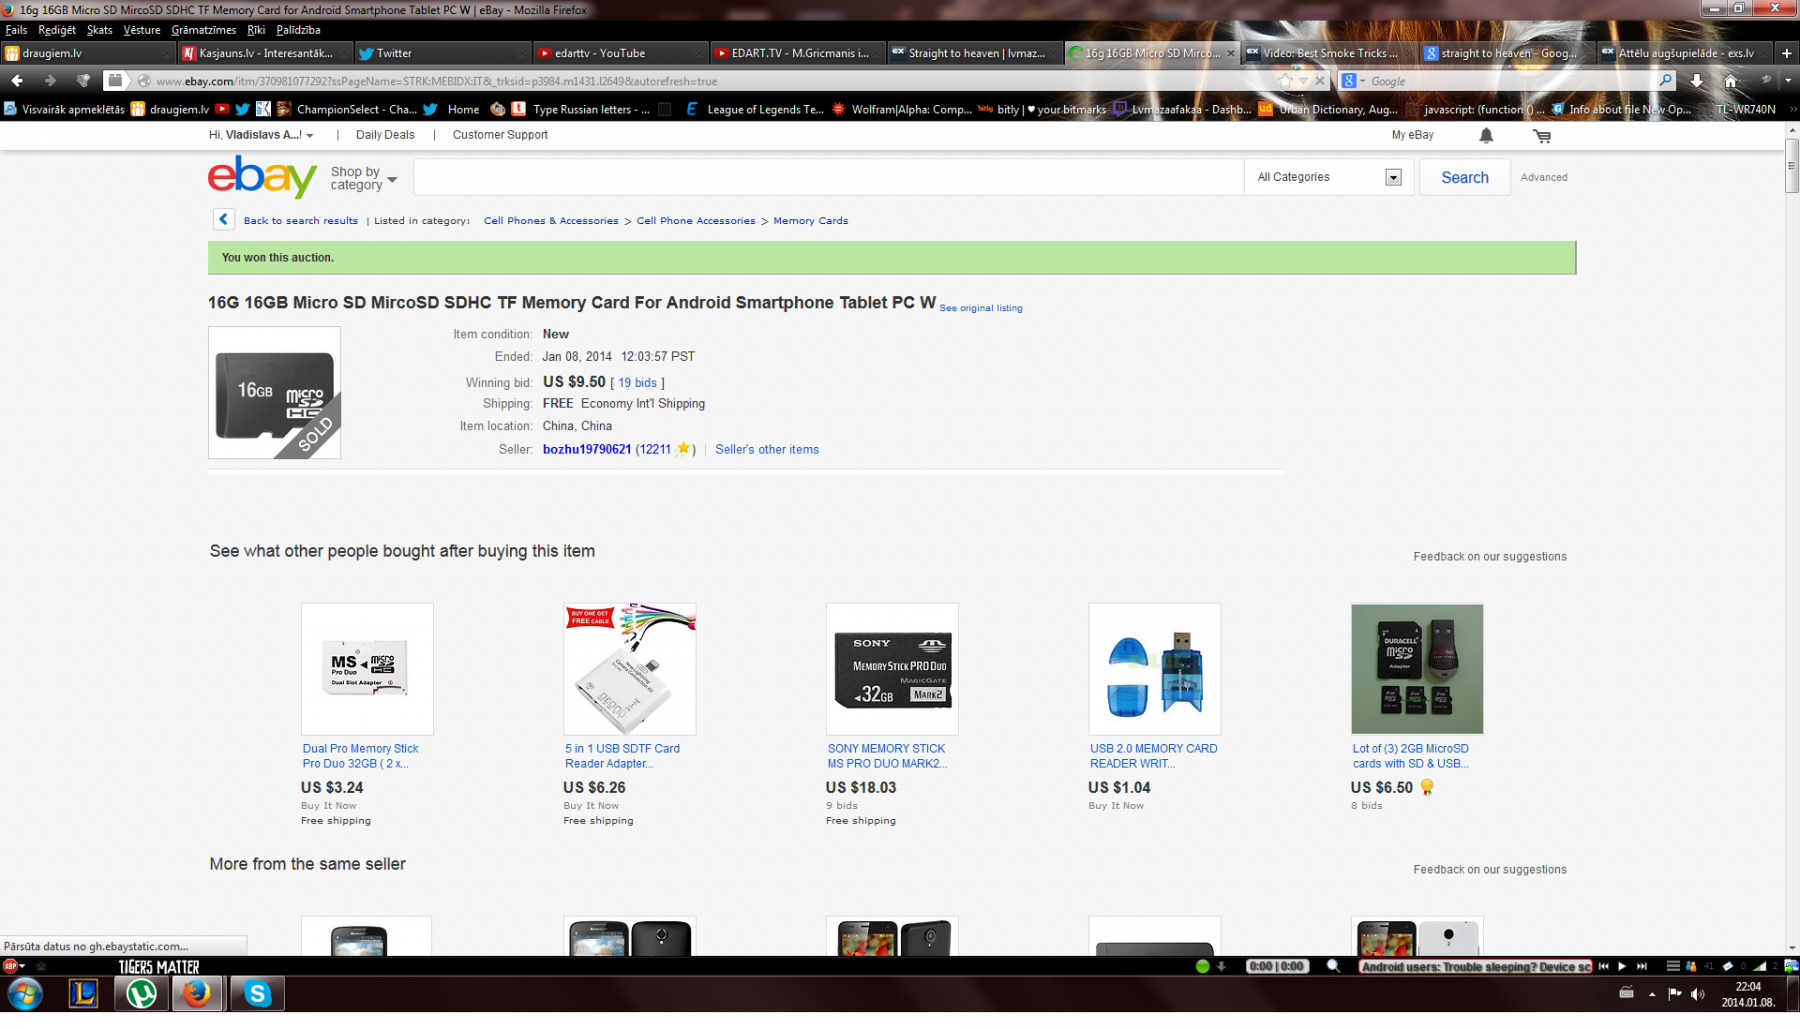Click the eBay logo
The image size is (1800, 1029).
click(x=262, y=177)
